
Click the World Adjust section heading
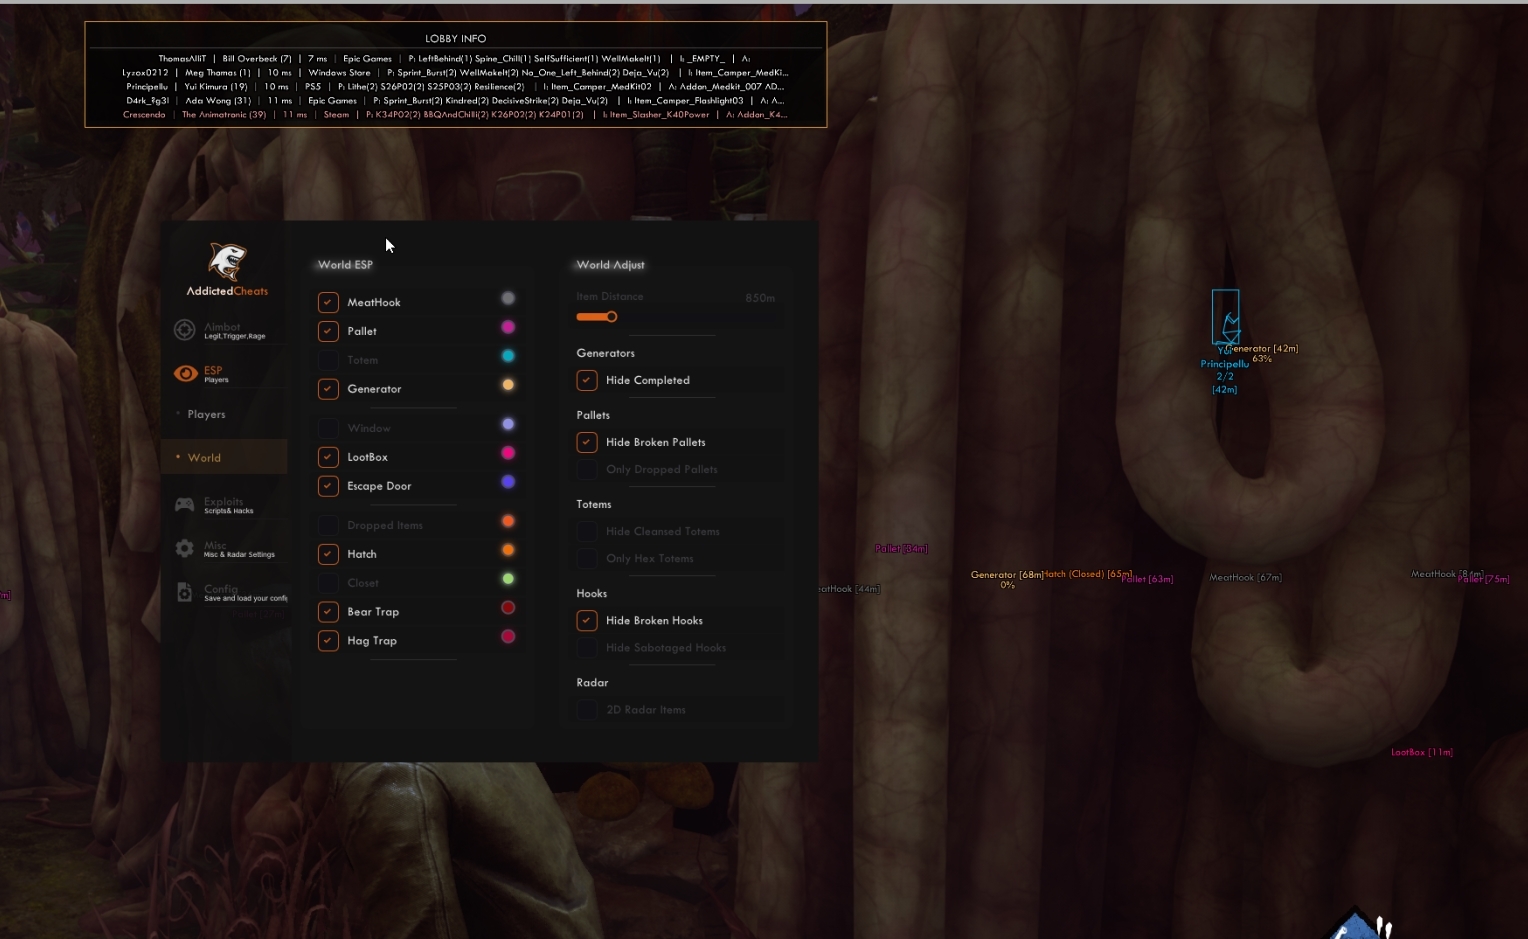(611, 265)
